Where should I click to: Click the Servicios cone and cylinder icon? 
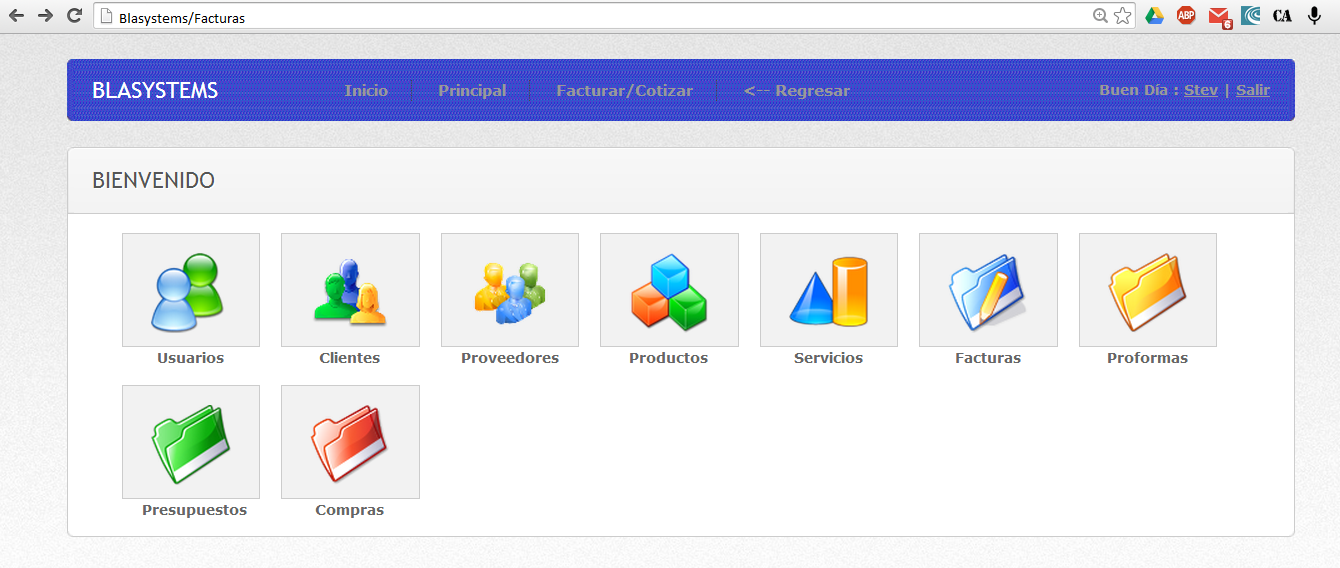[828, 290]
